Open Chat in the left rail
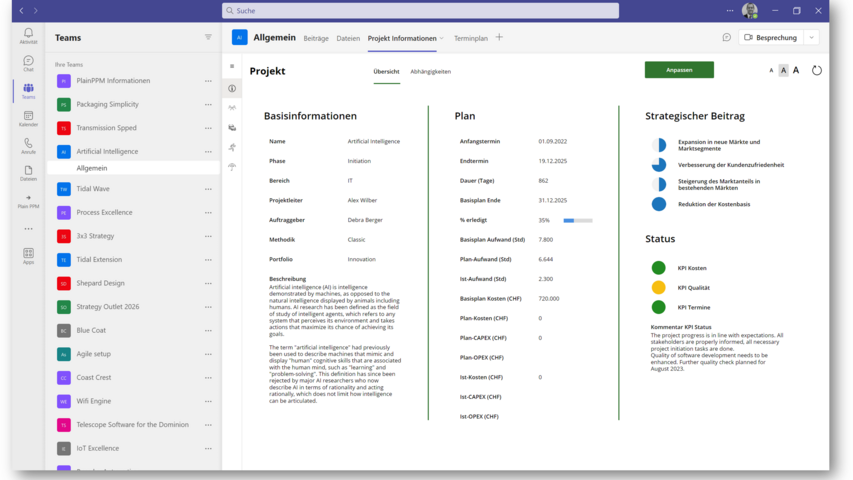This screenshot has width=853, height=480. tap(28, 63)
